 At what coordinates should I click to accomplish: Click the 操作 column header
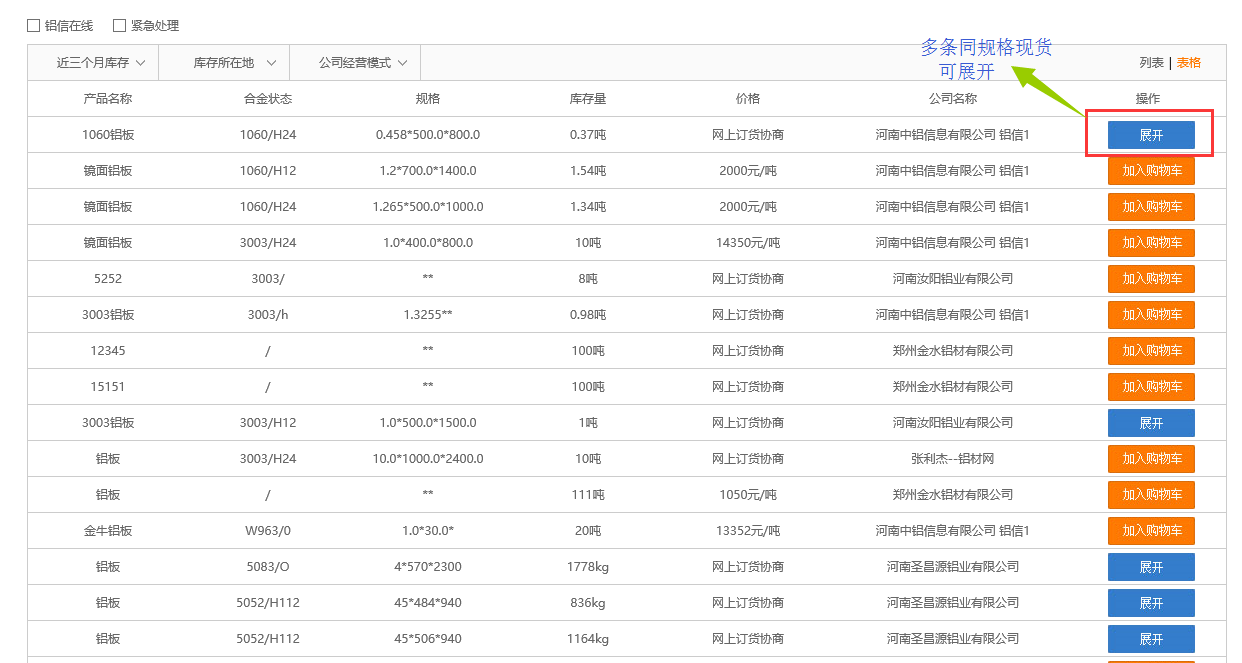1148,99
